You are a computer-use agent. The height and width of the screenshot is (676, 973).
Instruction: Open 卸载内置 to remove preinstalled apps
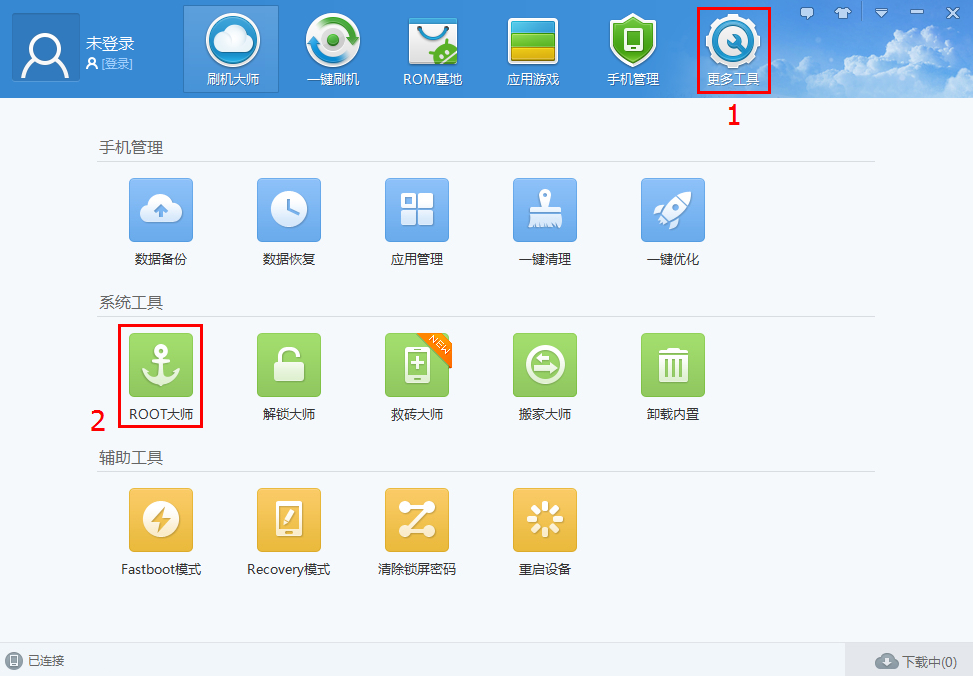coord(672,365)
